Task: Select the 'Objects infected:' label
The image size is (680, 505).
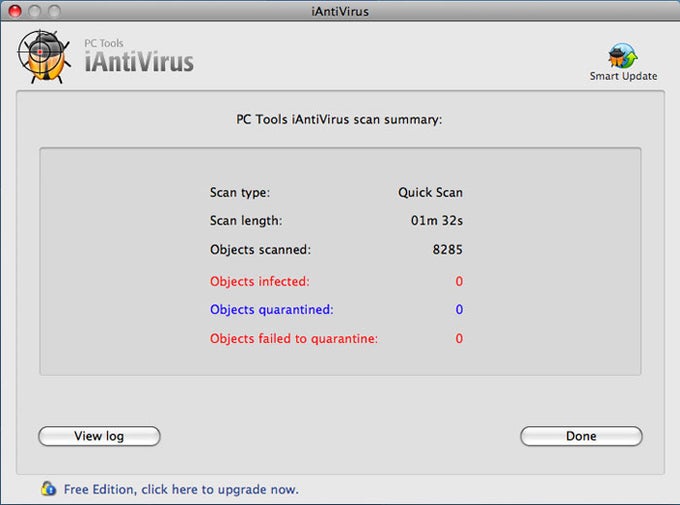Action: coord(260,282)
